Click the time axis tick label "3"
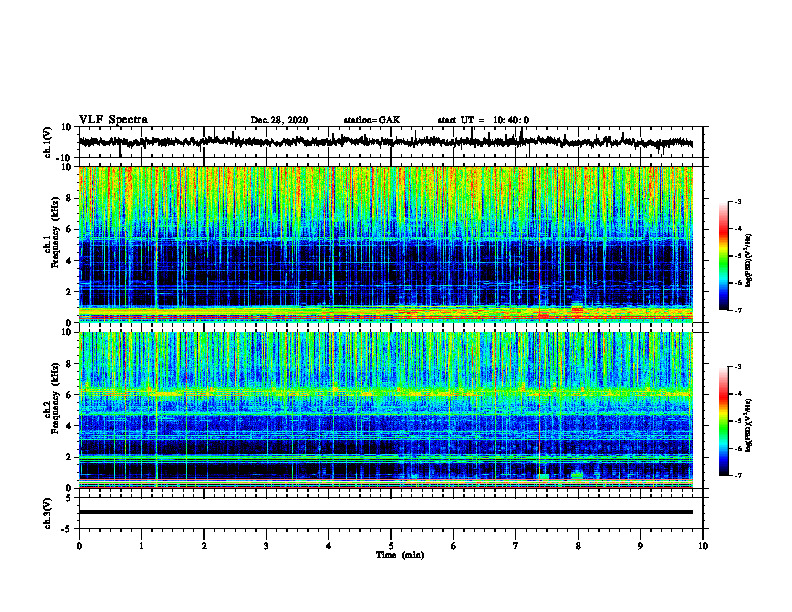The height and width of the screenshot is (612, 792). (x=266, y=546)
